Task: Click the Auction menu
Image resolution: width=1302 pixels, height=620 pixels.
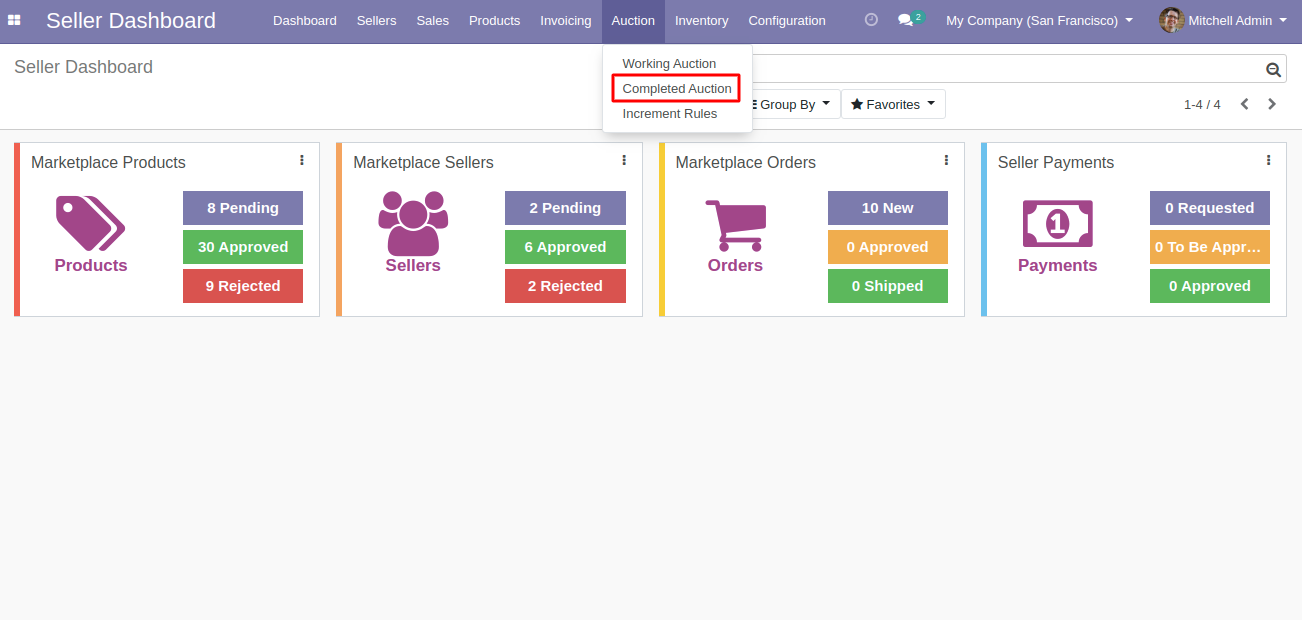Action: pyautogui.click(x=633, y=20)
